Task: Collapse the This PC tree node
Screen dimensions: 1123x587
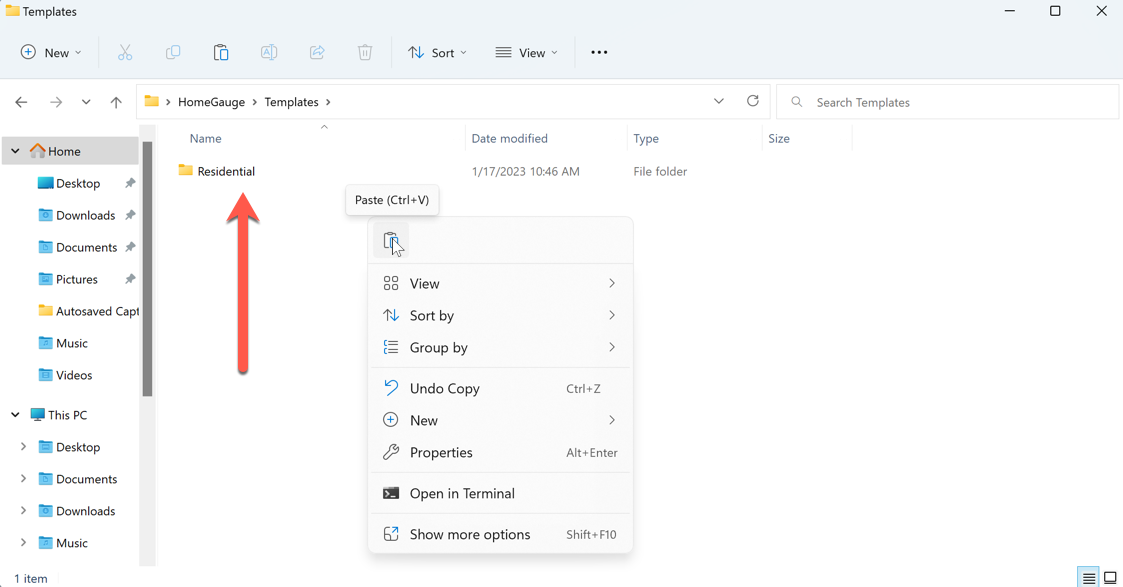Action: click(16, 415)
